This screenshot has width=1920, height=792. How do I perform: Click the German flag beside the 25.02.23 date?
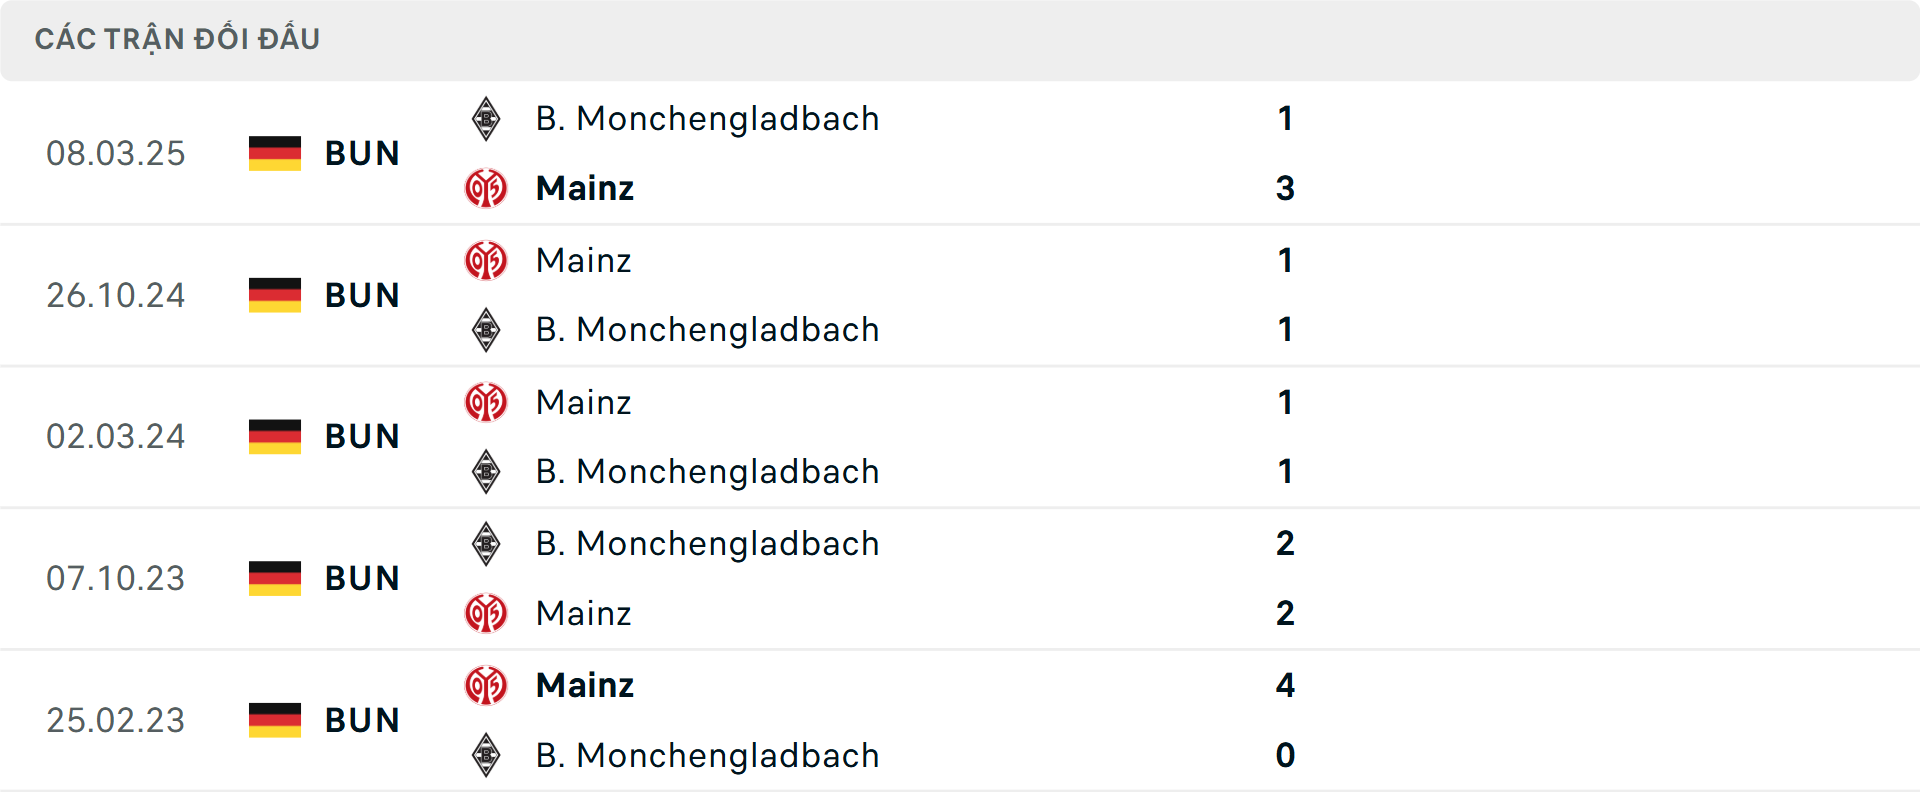pos(274,719)
